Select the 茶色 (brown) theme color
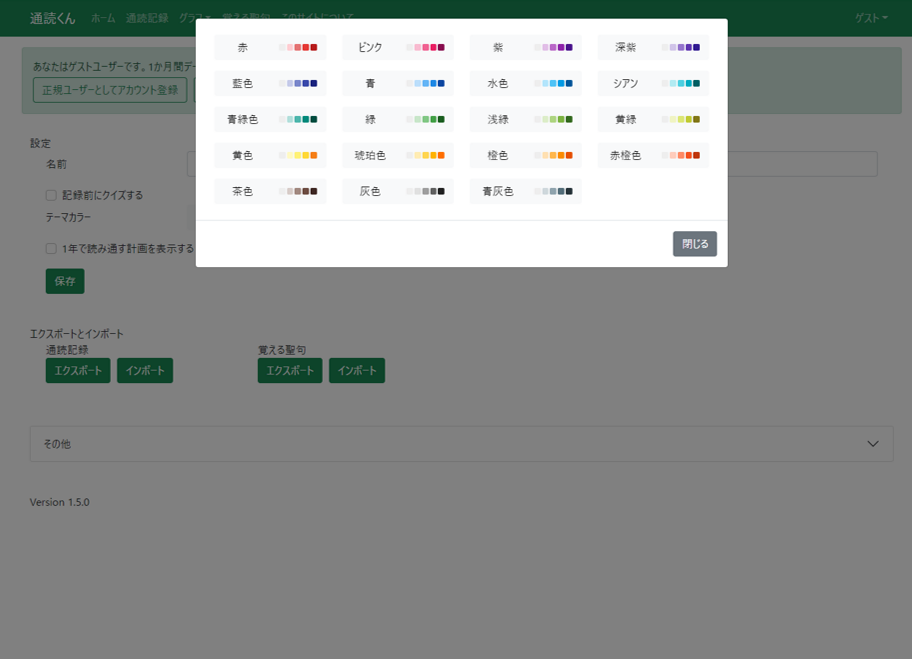The height and width of the screenshot is (659, 912). click(x=270, y=192)
